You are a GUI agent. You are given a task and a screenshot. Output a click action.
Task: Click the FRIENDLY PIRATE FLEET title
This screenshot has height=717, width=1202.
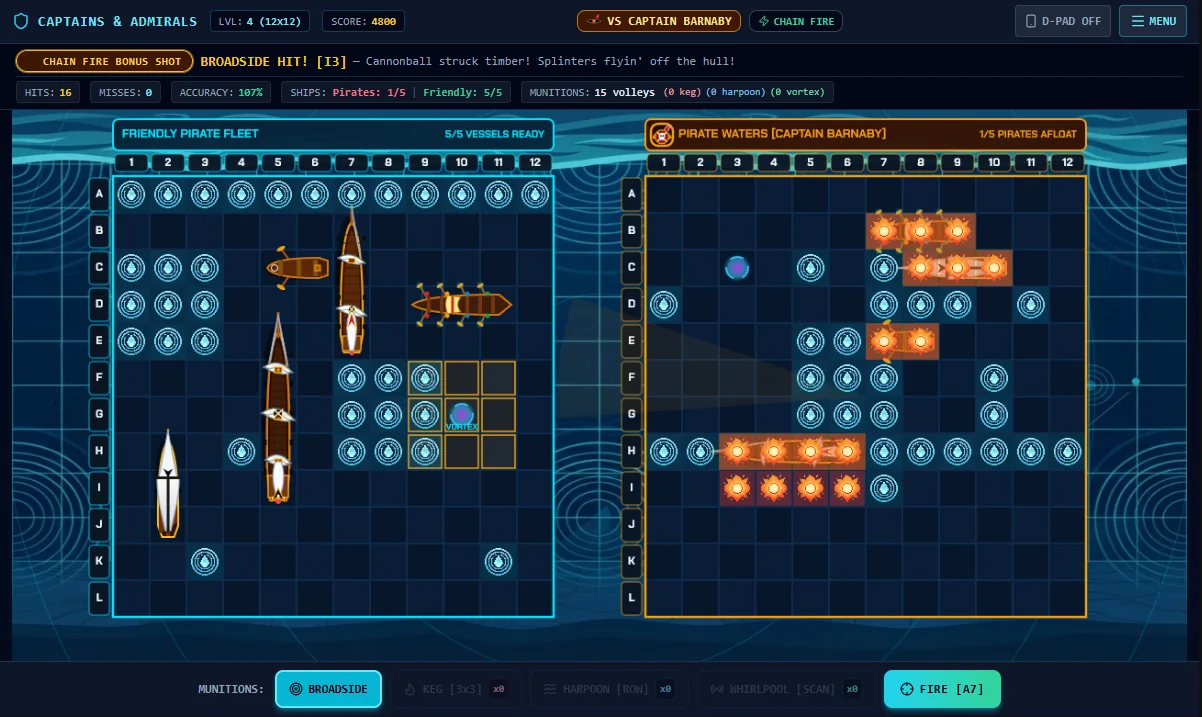point(190,134)
